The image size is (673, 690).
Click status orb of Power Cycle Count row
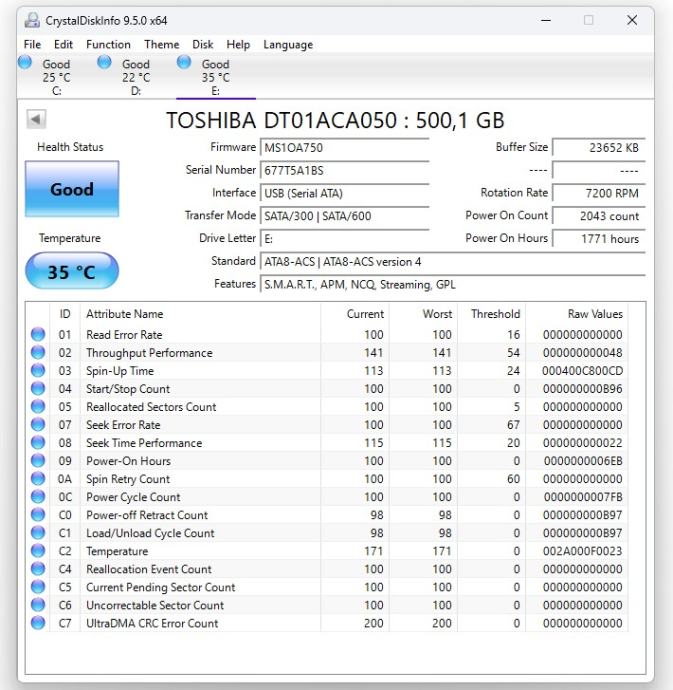click(38, 497)
